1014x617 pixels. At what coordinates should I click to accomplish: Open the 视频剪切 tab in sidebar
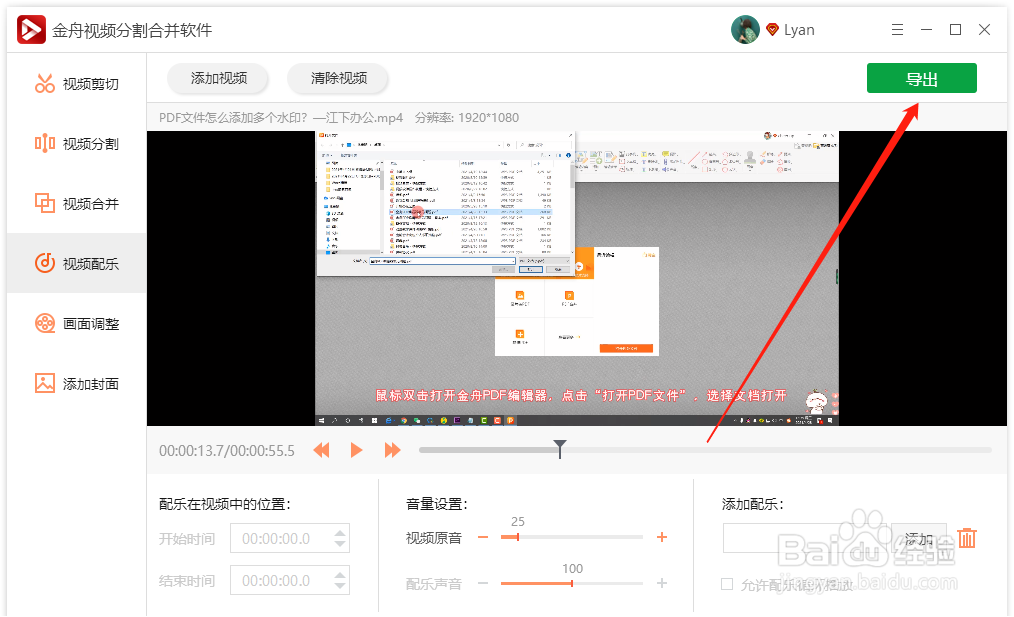[x=76, y=83]
